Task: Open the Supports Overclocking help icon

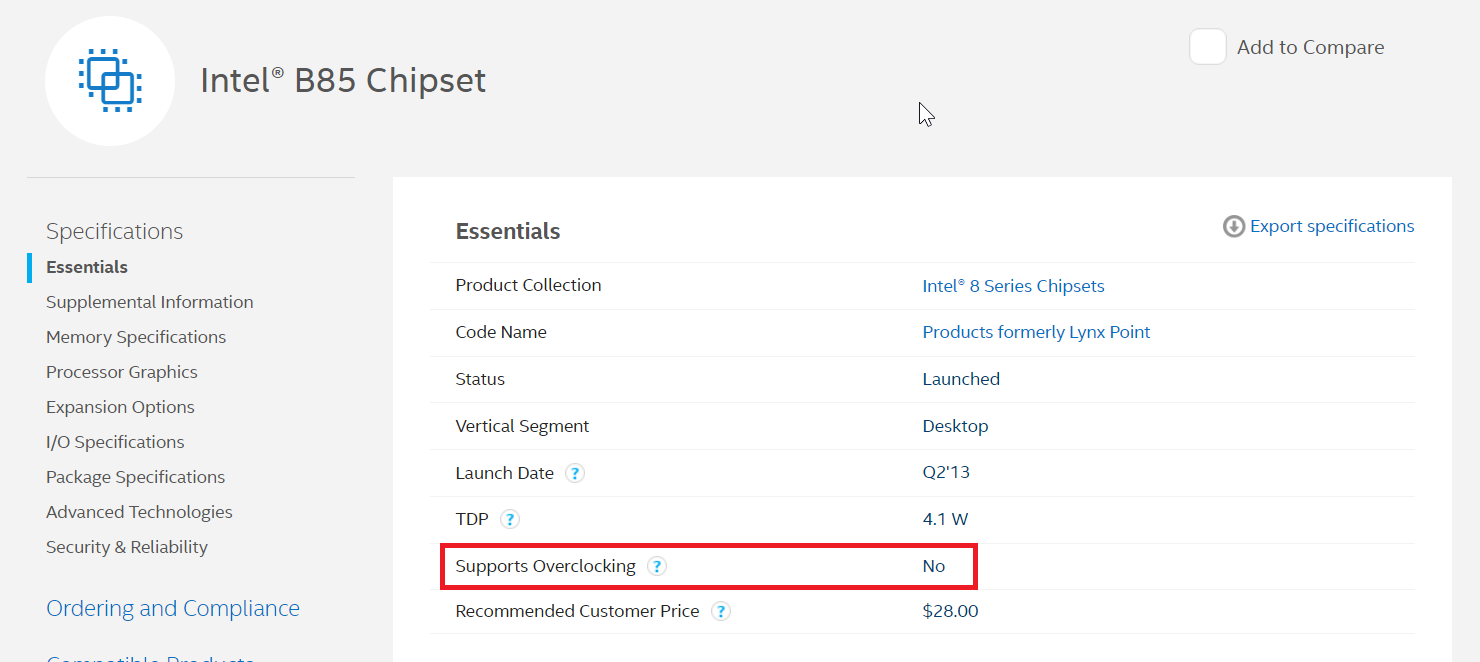Action: (656, 566)
